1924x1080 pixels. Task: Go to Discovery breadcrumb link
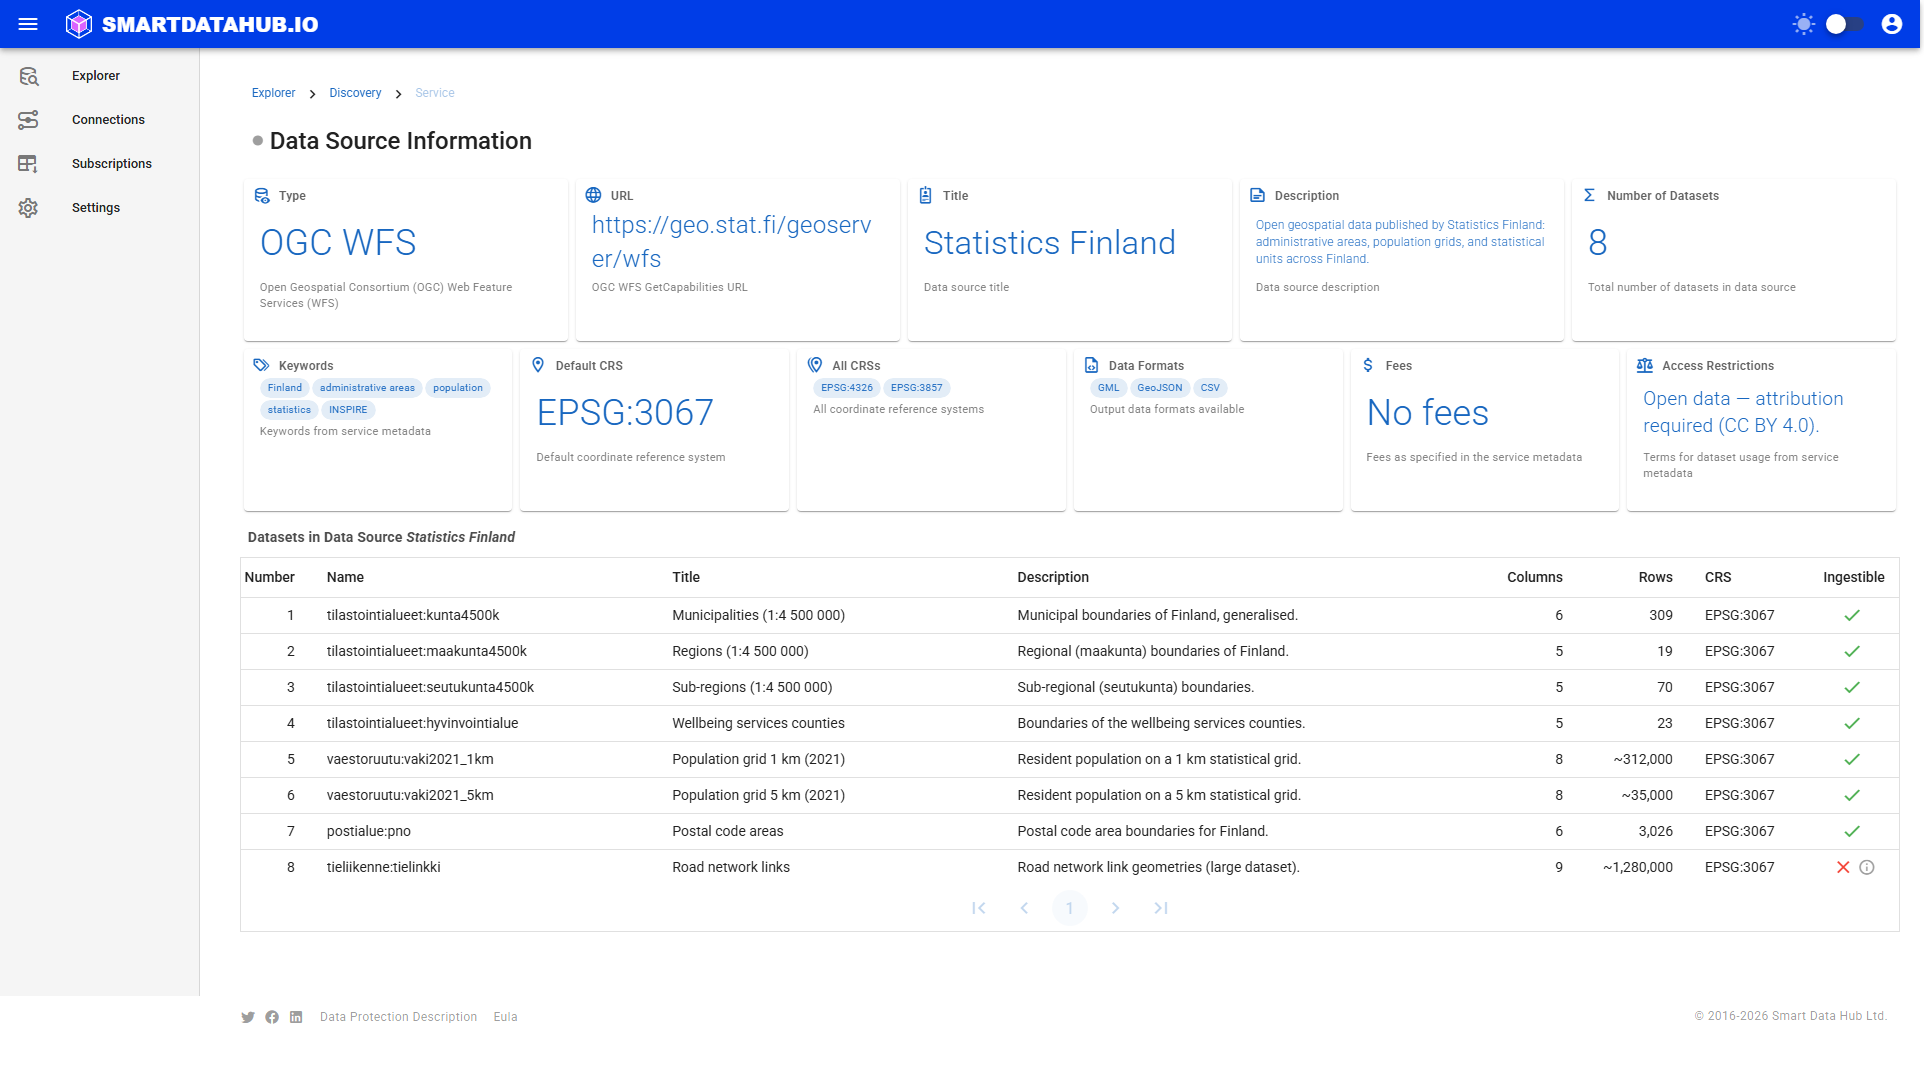(355, 93)
